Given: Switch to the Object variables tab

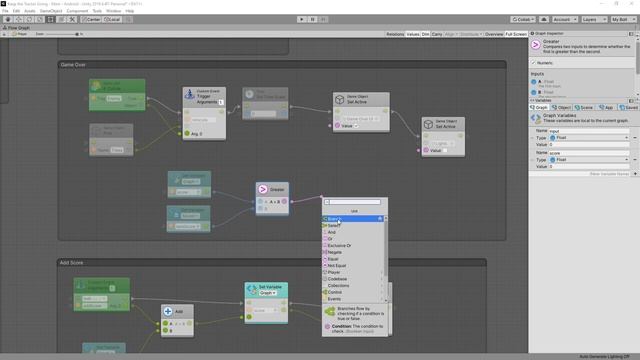Looking at the screenshot, I should 561,107.
